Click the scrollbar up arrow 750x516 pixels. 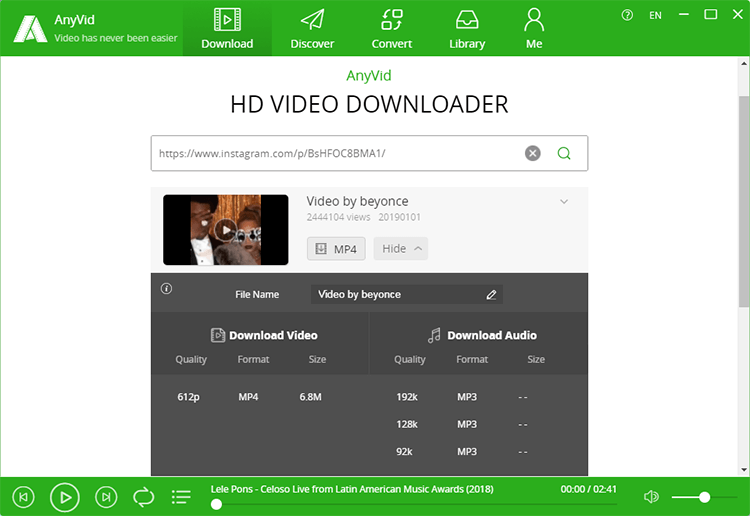[x=744, y=63]
